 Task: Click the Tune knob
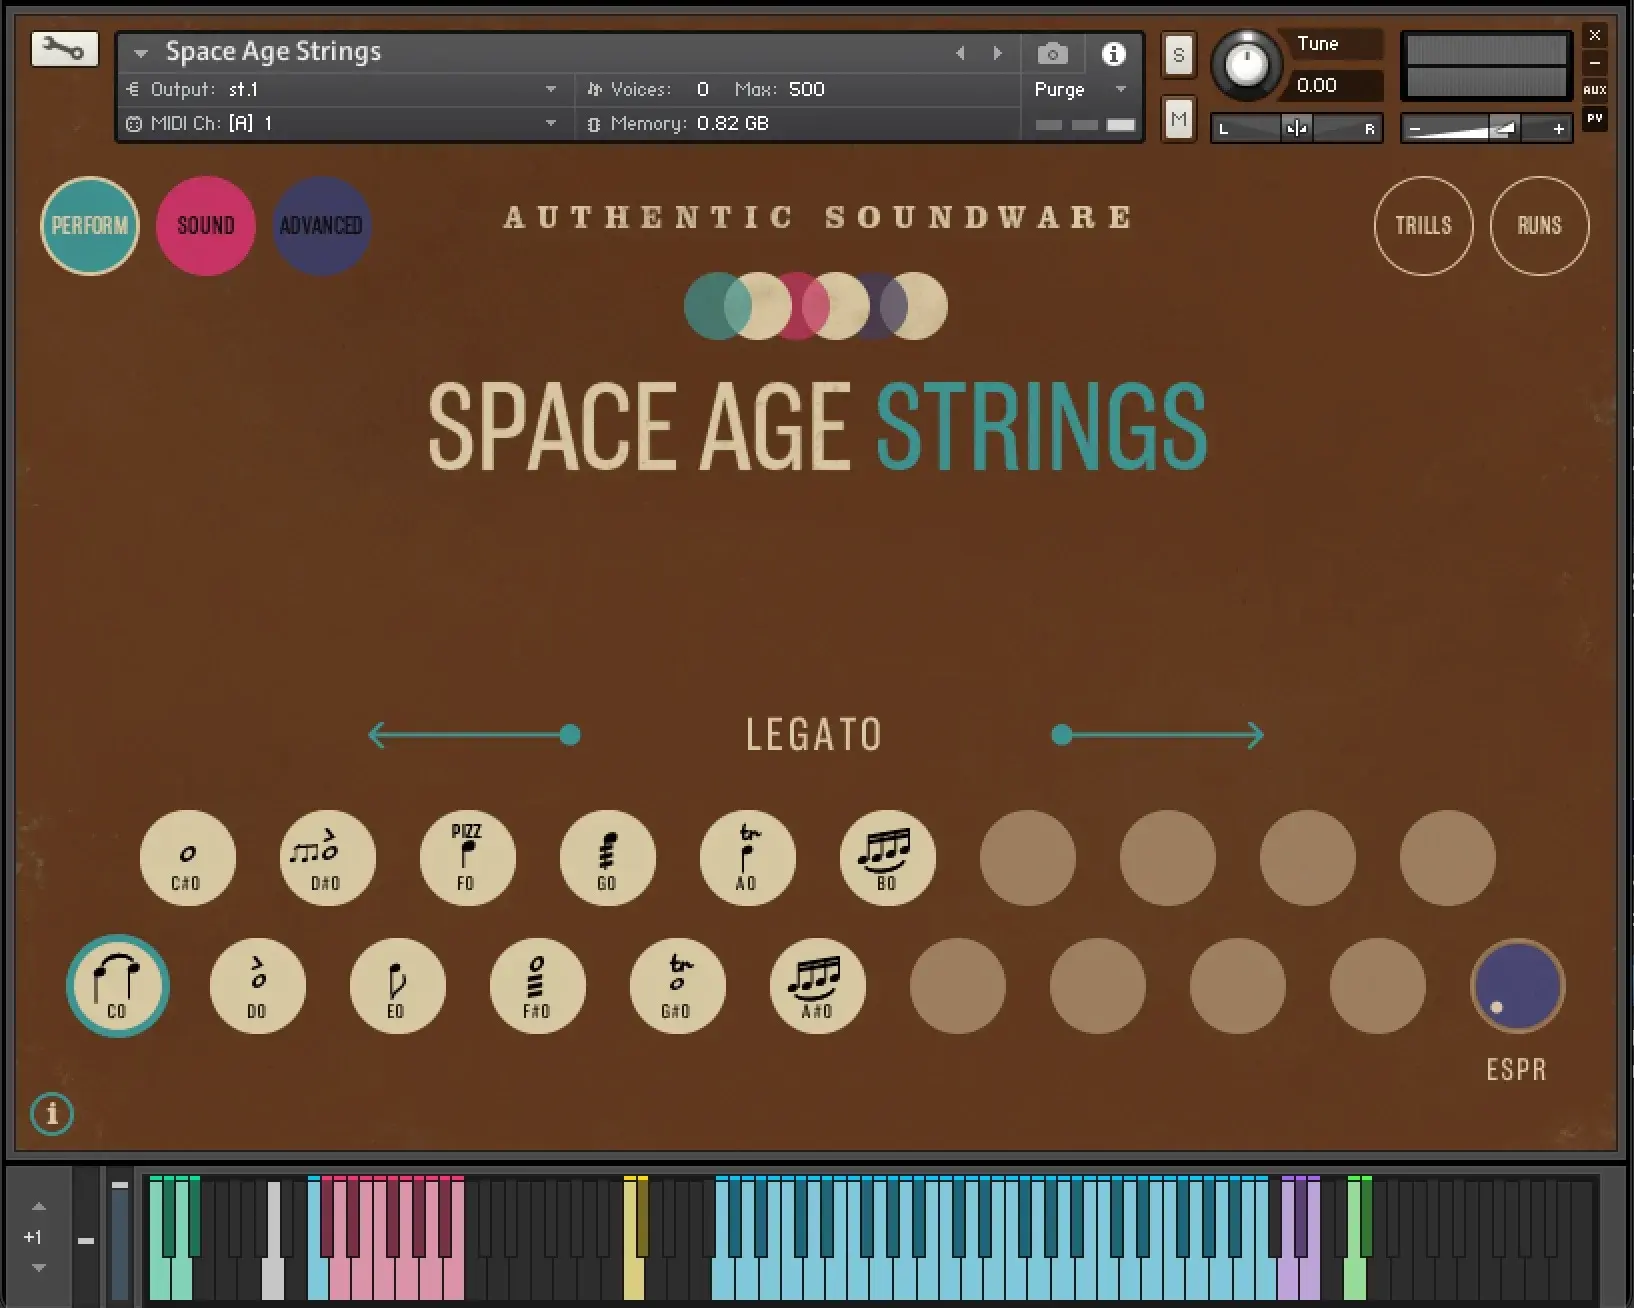coord(1246,66)
